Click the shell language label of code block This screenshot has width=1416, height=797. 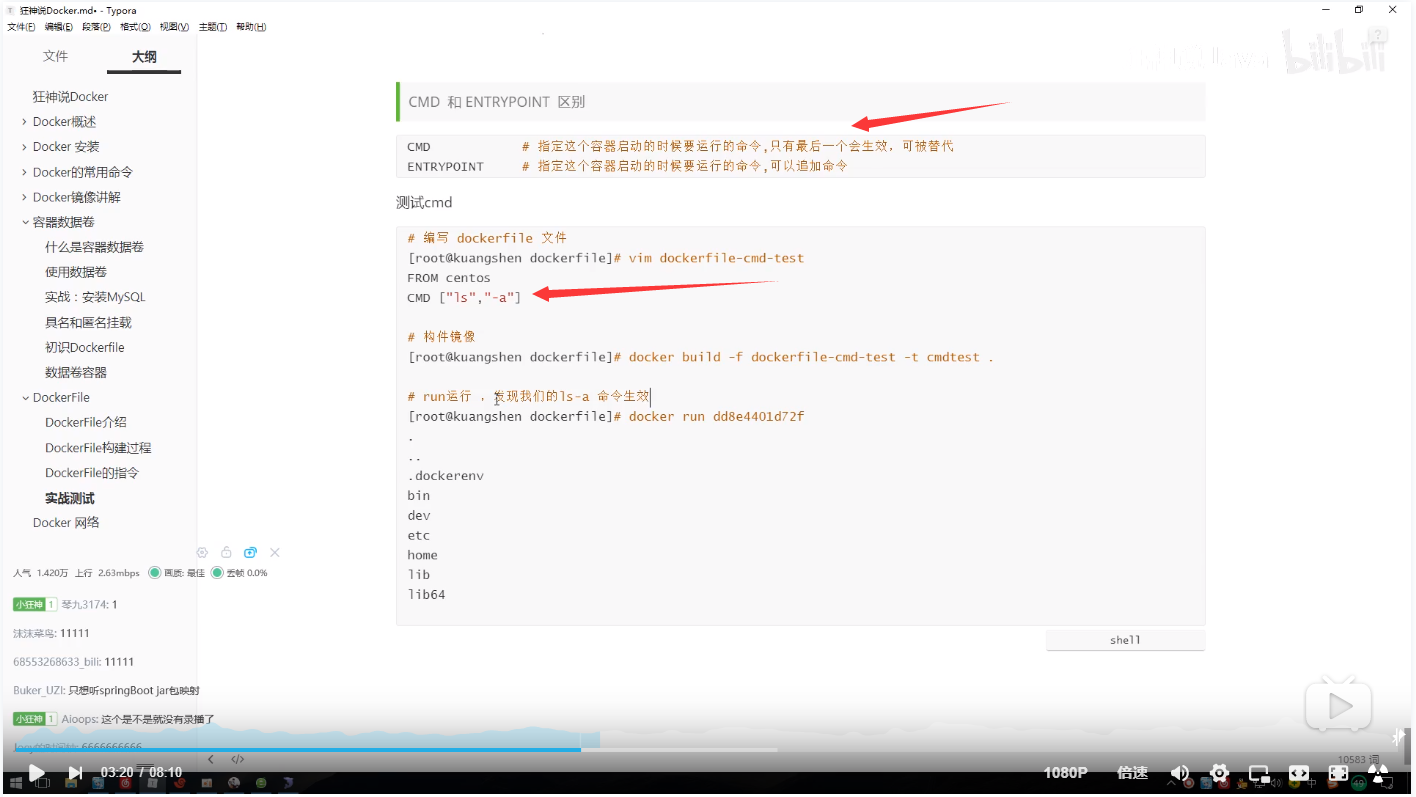click(1125, 640)
